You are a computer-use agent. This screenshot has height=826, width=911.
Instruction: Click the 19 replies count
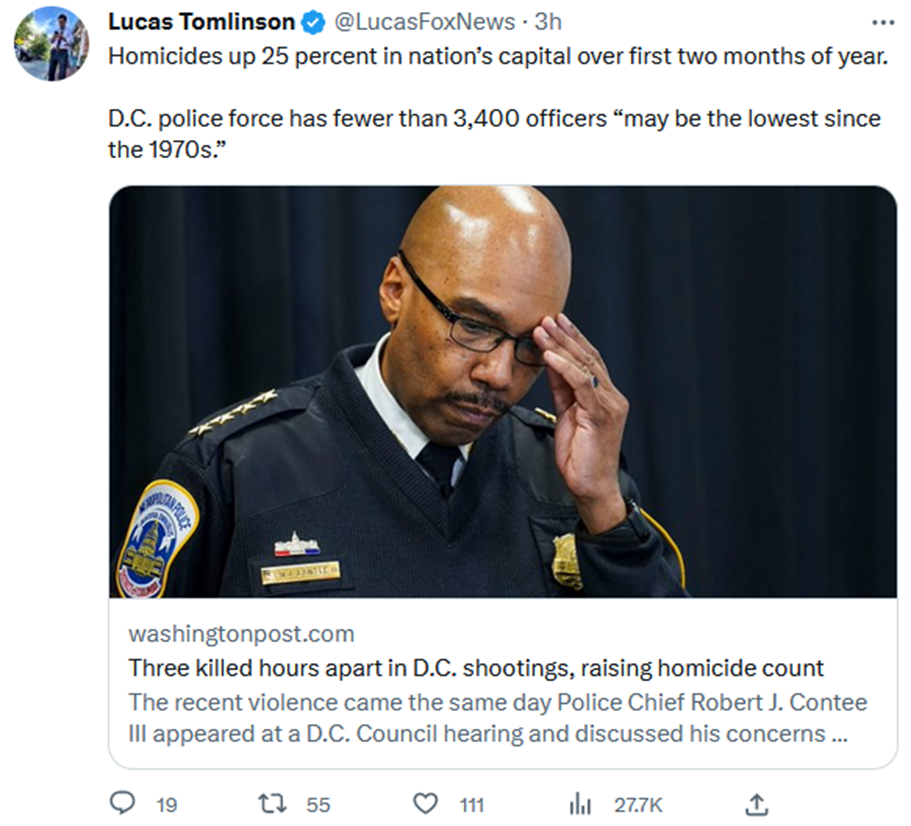tap(167, 804)
